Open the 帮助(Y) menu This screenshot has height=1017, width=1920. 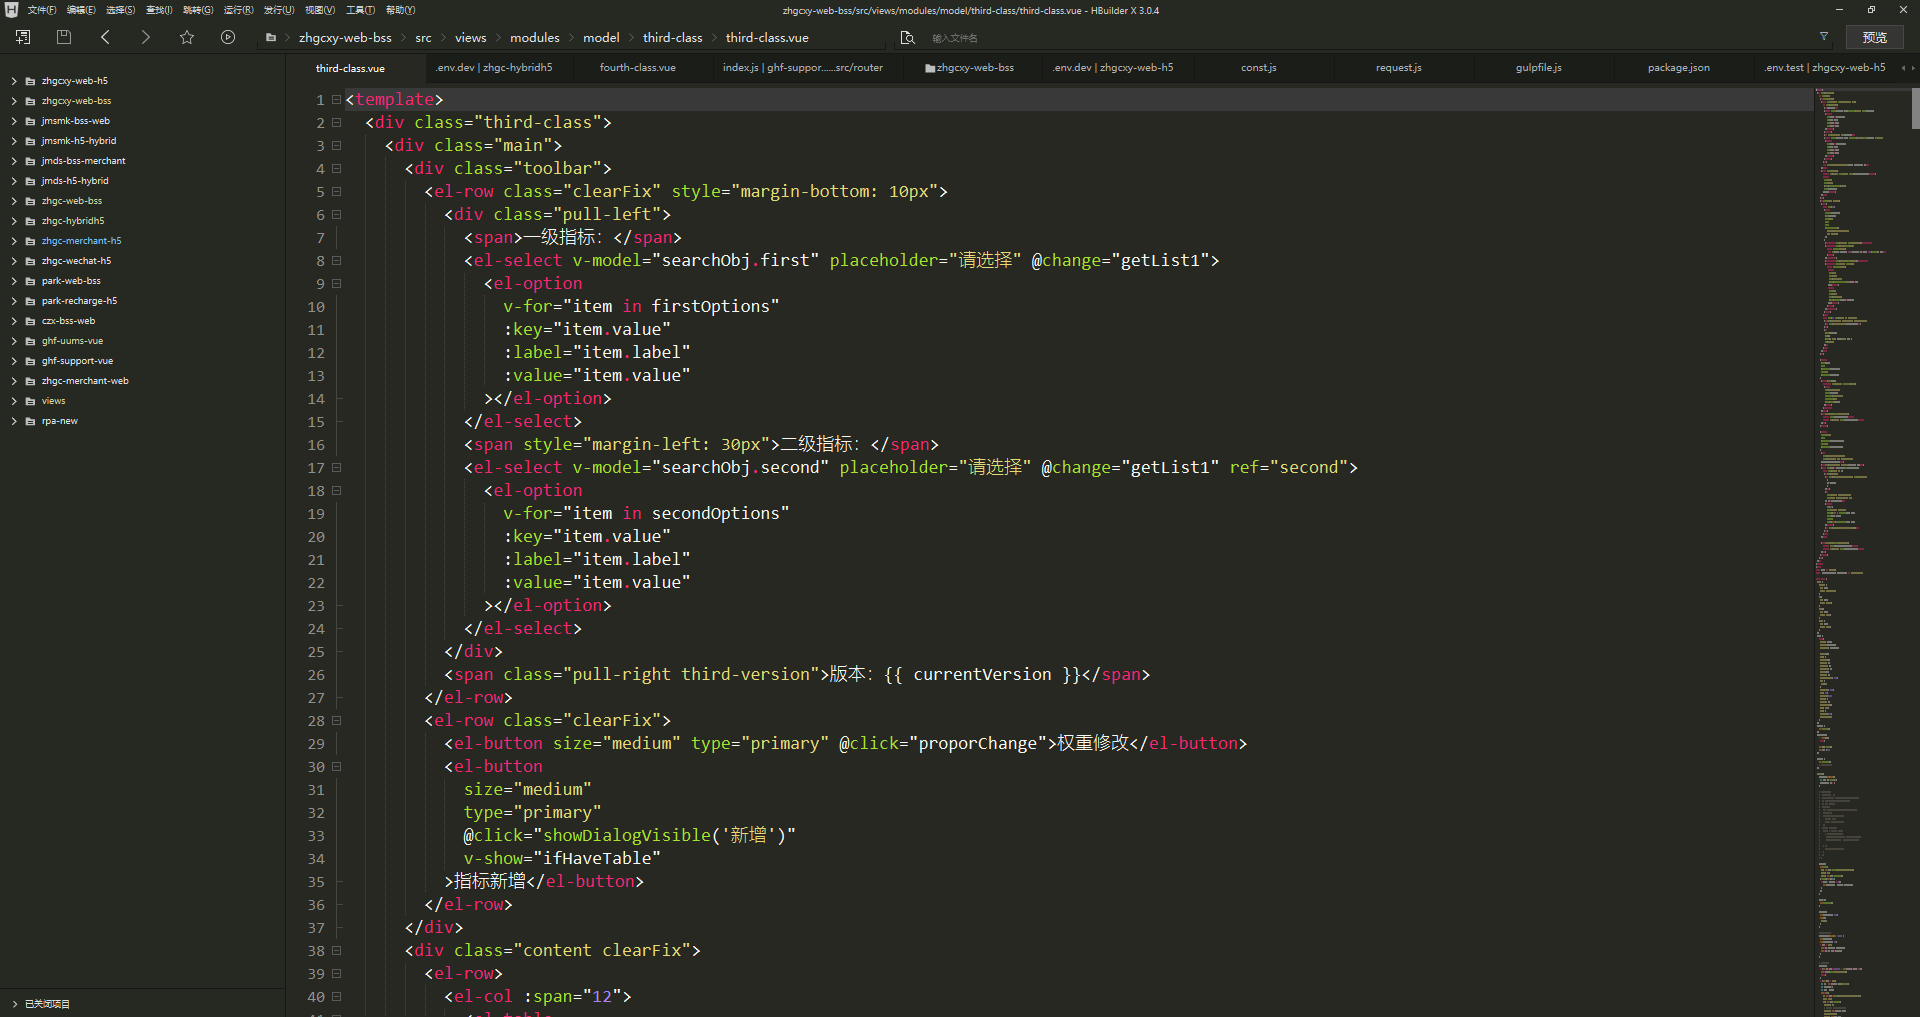point(400,10)
